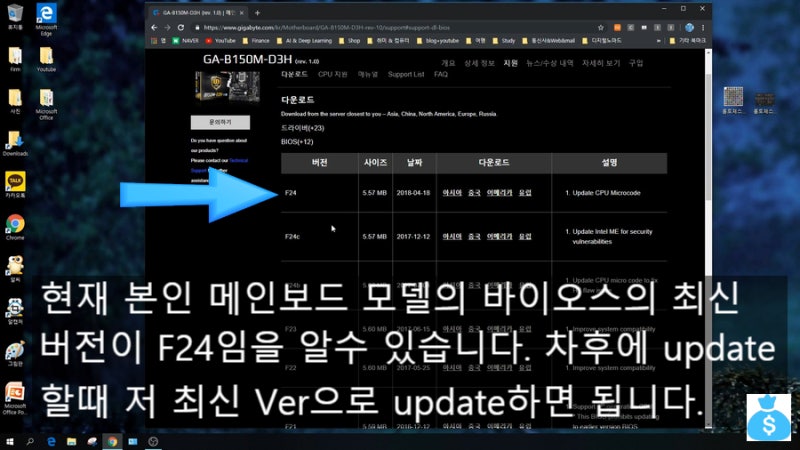Download F24 BIOS from 아메리카 server

499,193
